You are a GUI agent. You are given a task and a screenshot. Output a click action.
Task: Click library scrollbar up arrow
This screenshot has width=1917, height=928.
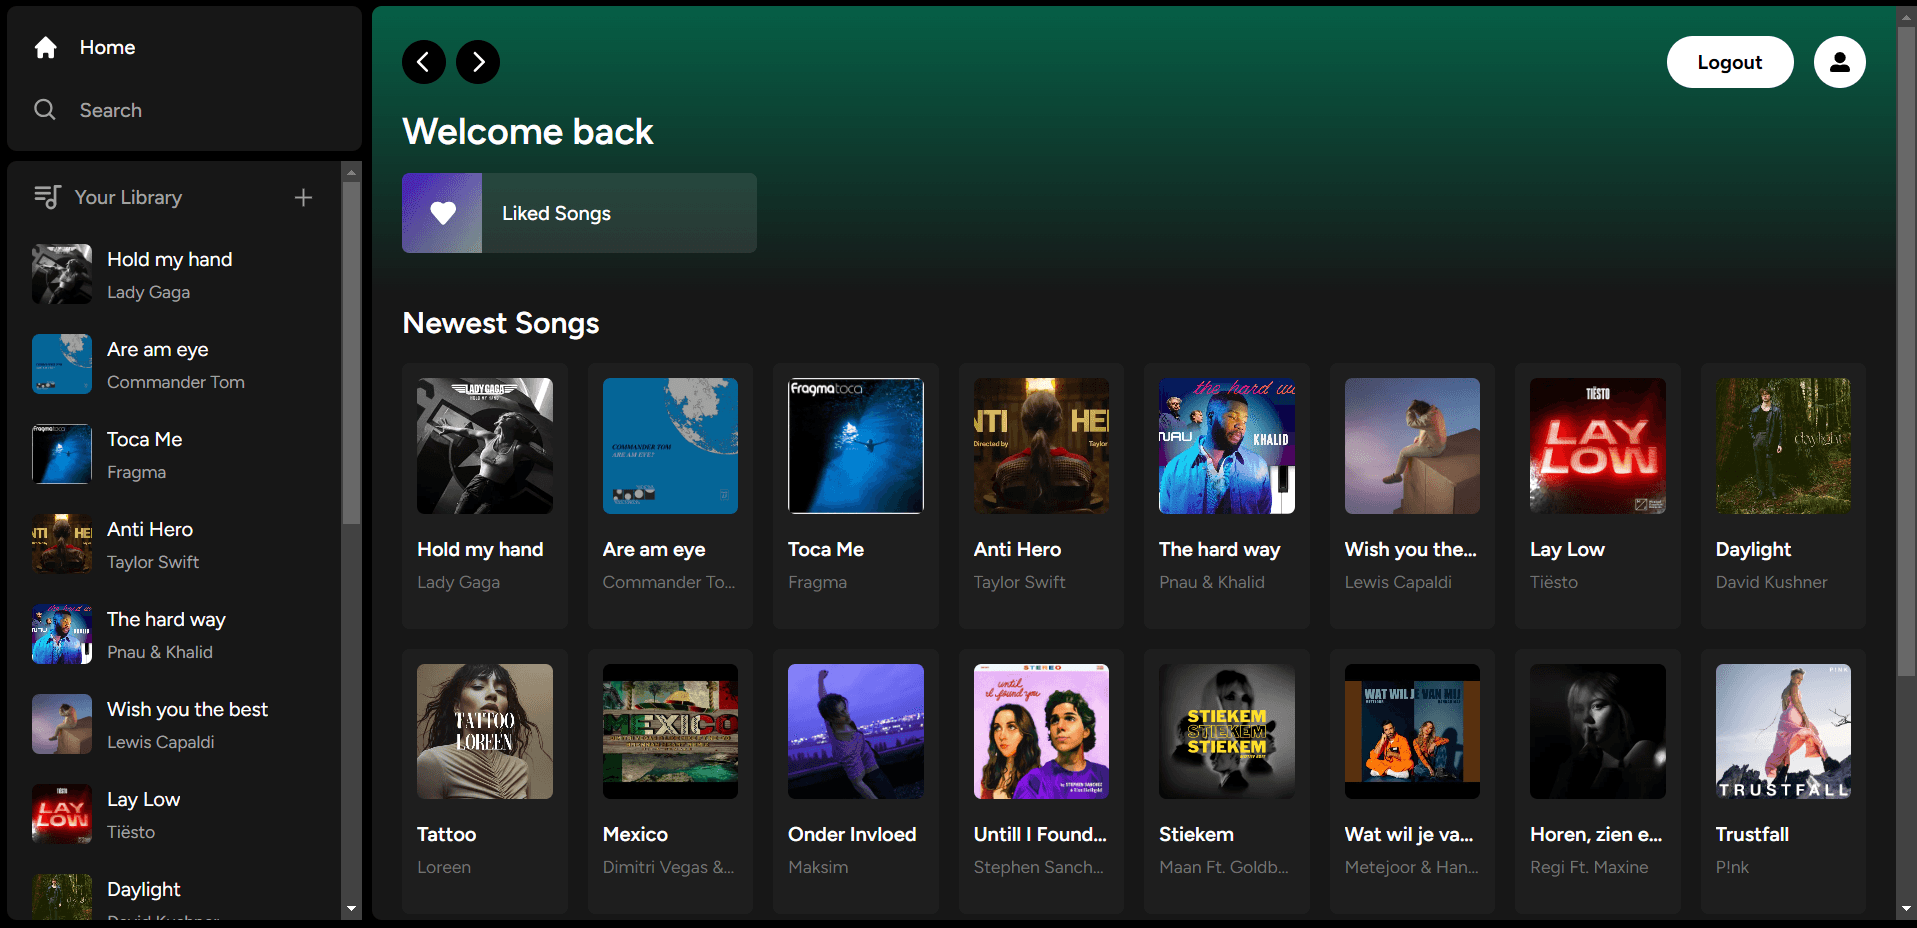coord(351,172)
